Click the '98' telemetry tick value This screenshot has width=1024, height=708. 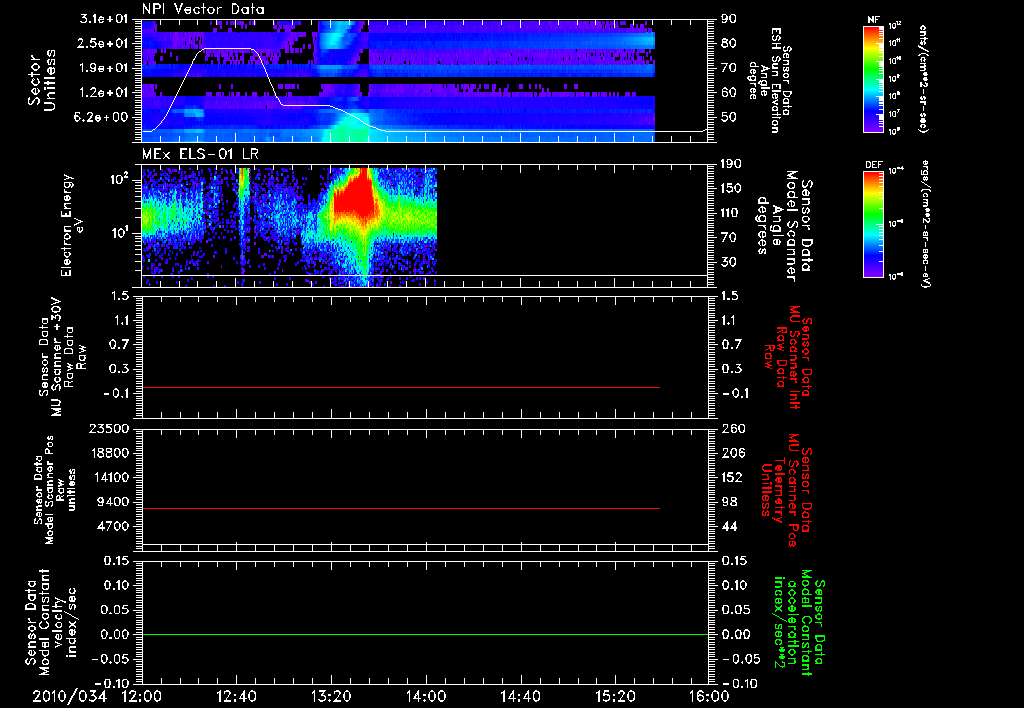point(728,502)
